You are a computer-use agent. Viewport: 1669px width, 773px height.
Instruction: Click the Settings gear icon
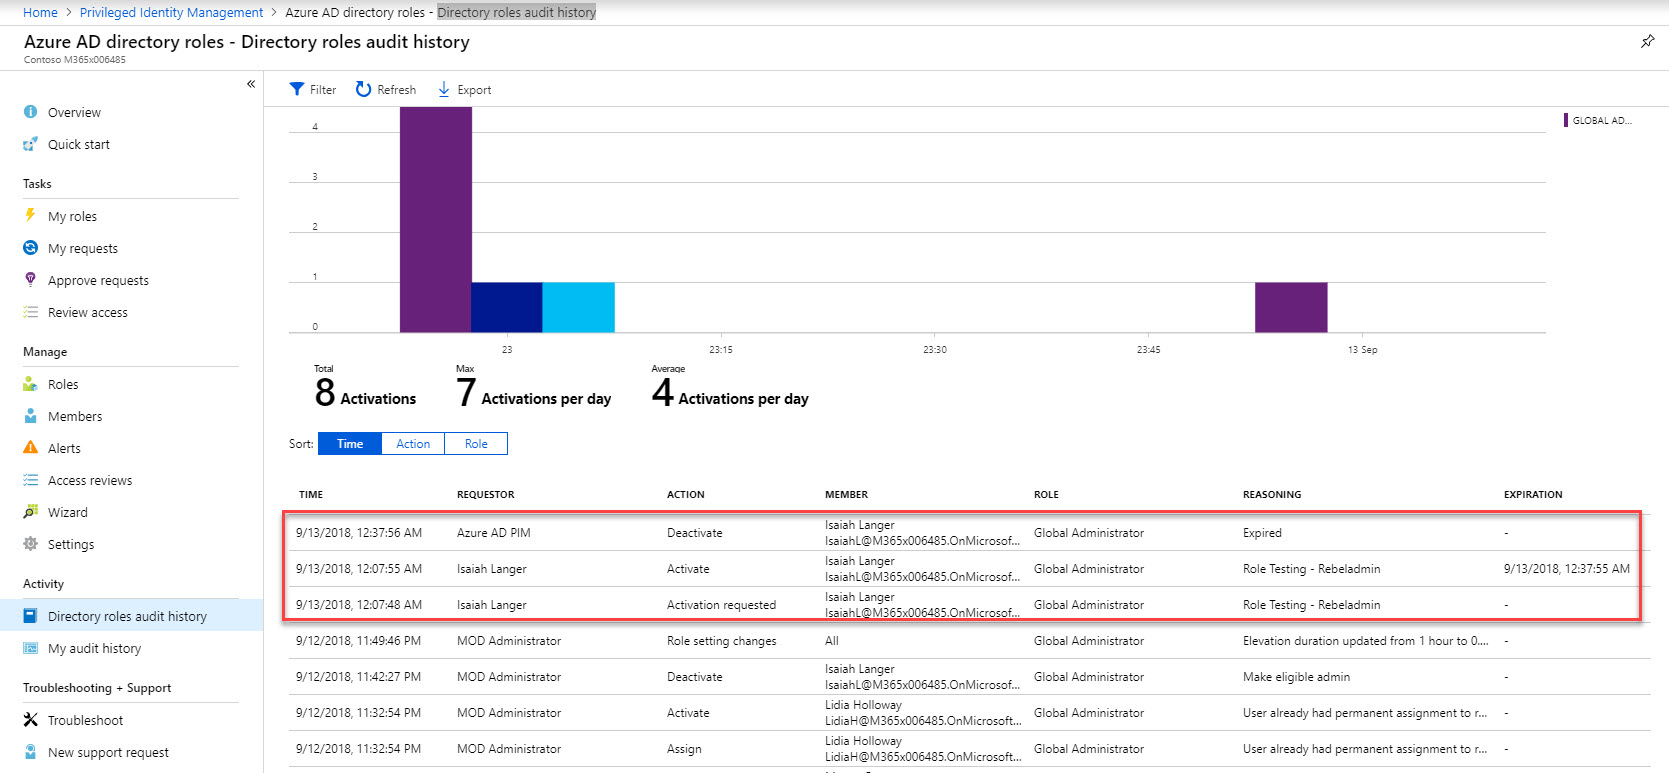30,544
